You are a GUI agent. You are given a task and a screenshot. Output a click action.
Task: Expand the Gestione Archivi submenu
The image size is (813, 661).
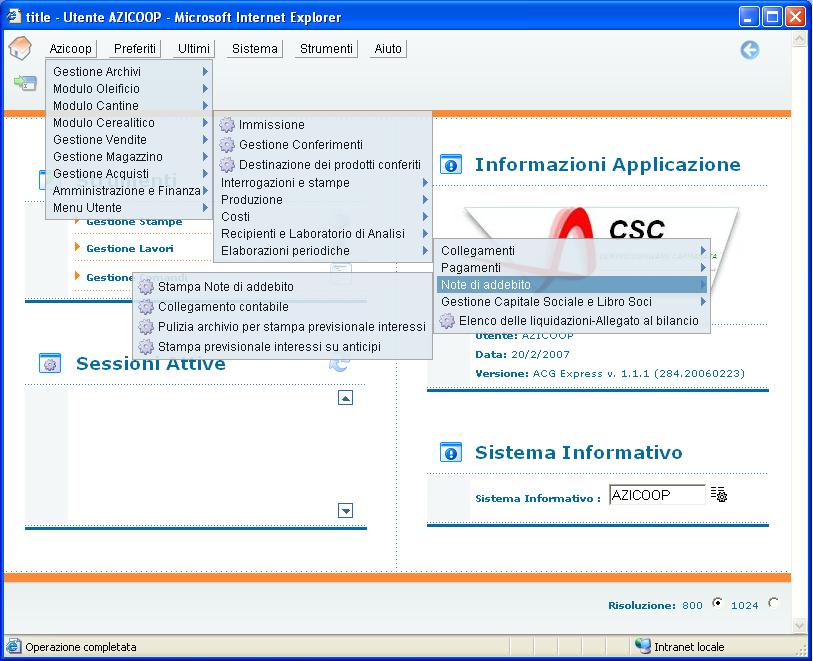click(x=129, y=72)
